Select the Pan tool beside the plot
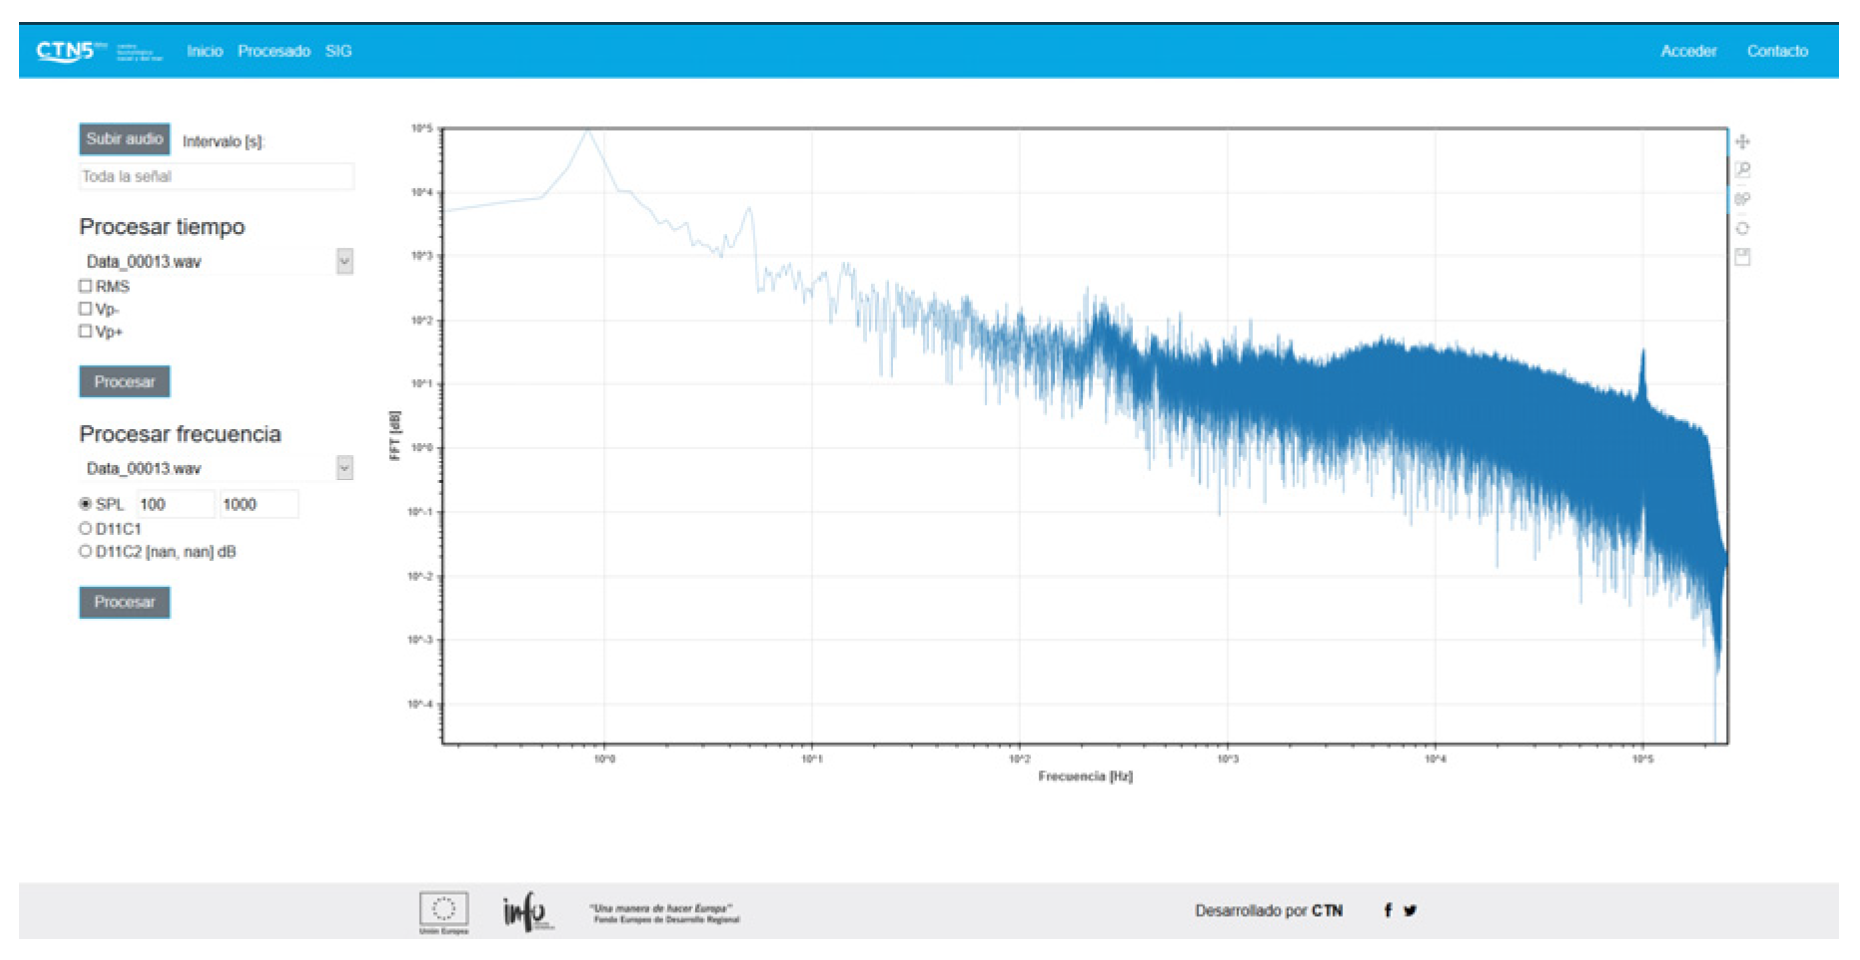 [x=1742, y=141]
